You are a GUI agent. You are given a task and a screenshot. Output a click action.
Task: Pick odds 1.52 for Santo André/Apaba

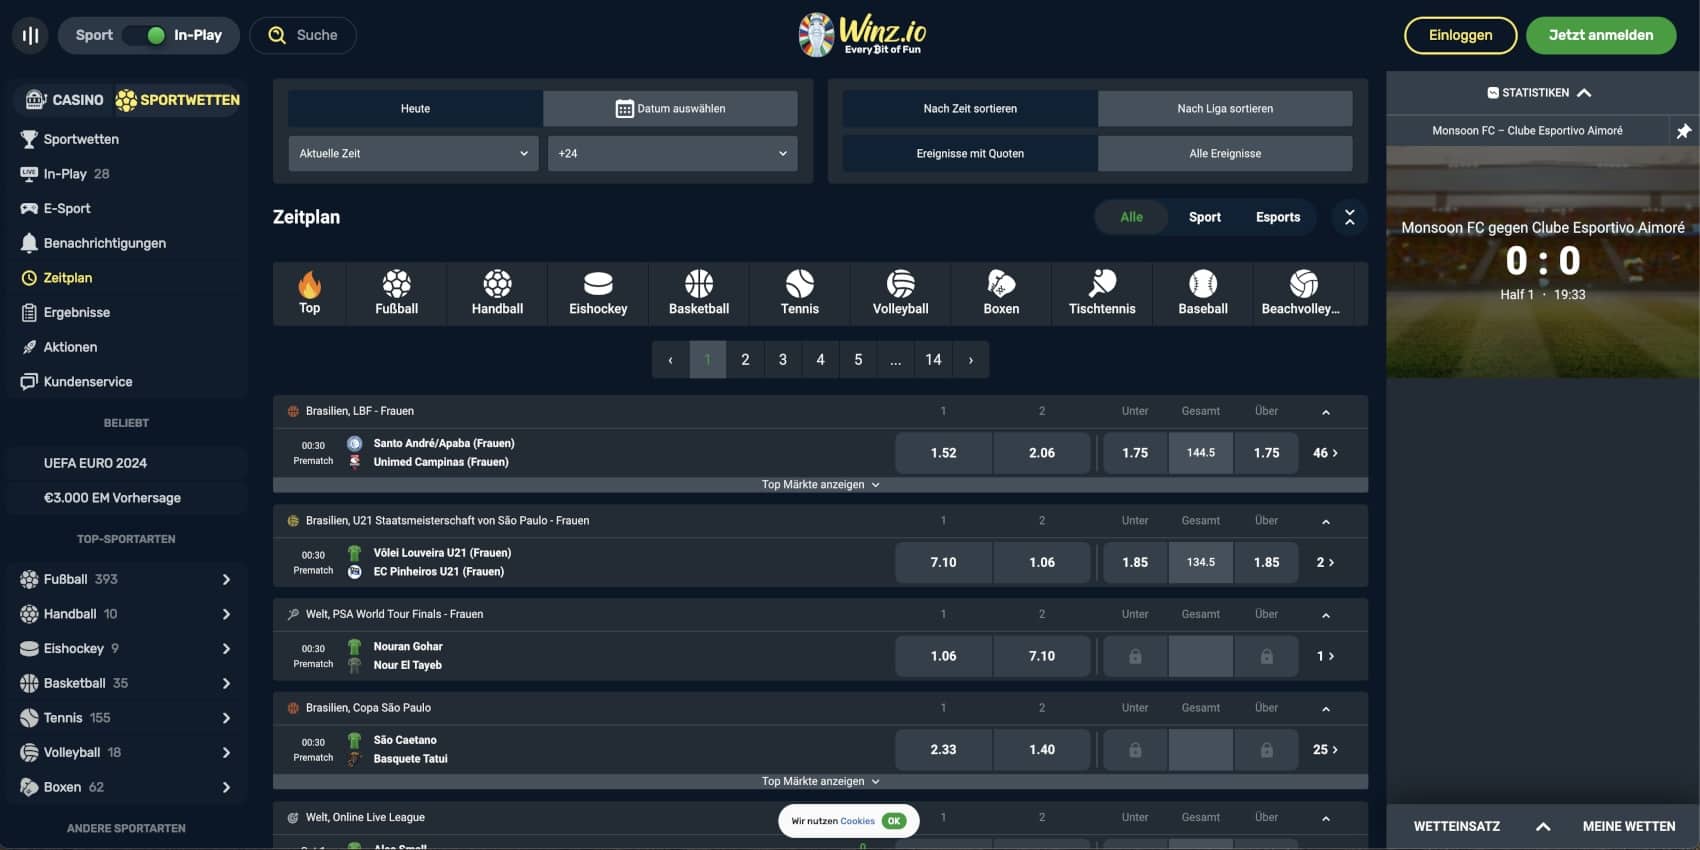943,453
